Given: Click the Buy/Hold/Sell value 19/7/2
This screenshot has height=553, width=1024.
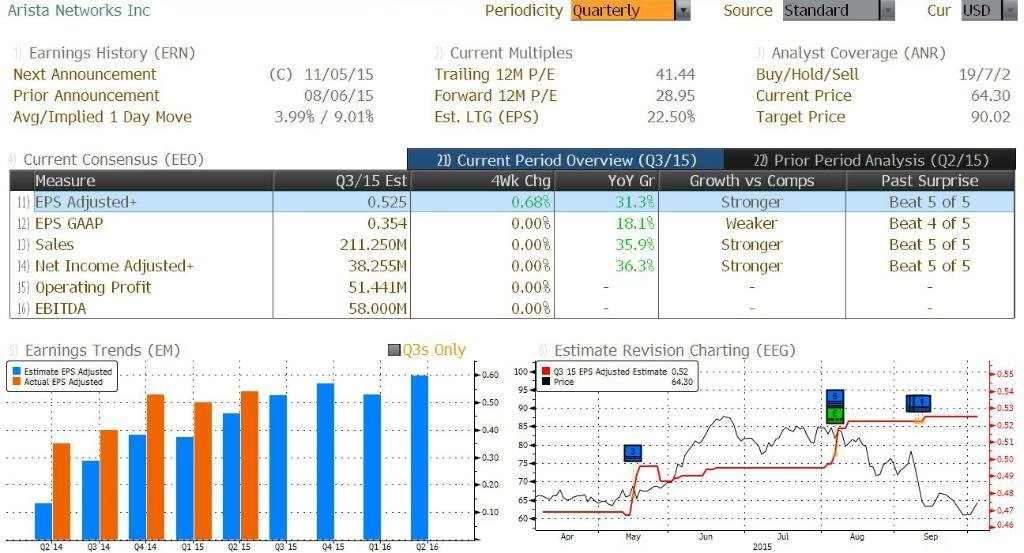Looking at the screenshot, I should [x=984, y=74].
